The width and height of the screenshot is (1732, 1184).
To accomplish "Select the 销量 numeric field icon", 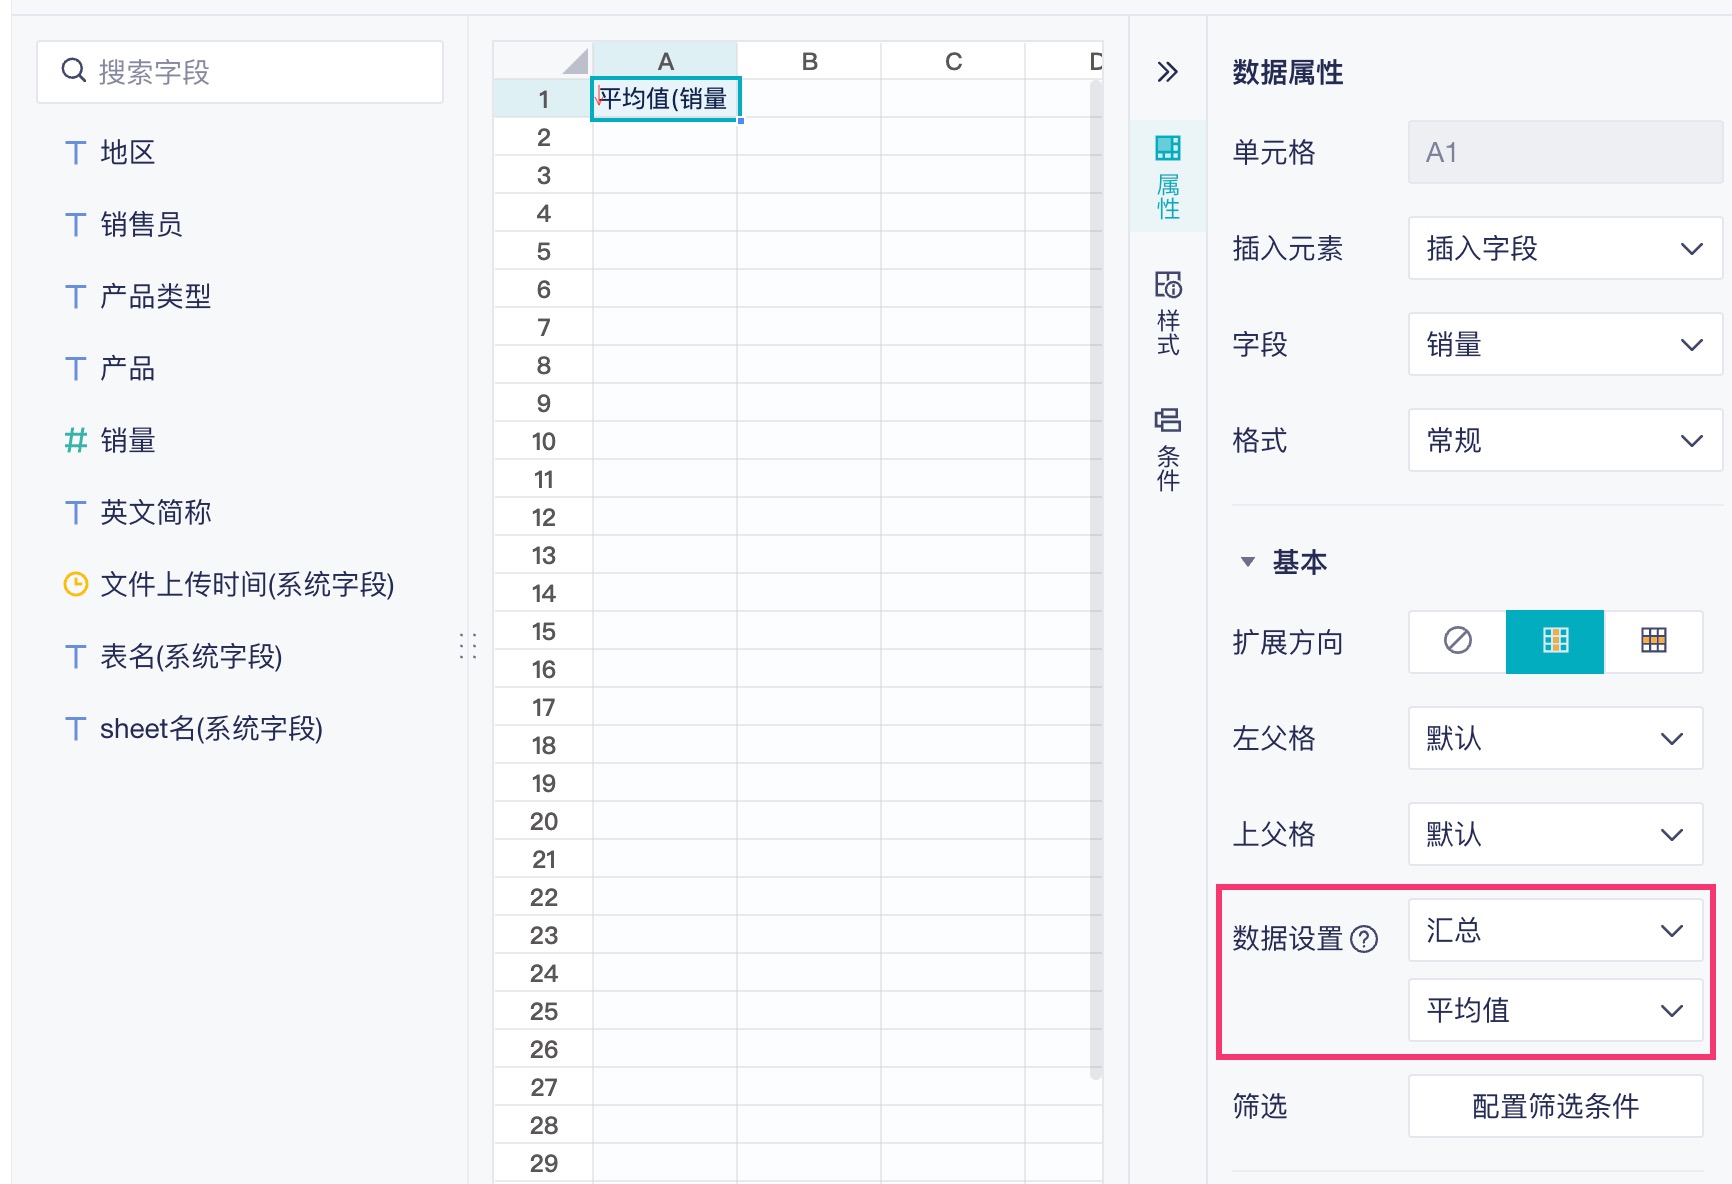I will click(75, 440).
